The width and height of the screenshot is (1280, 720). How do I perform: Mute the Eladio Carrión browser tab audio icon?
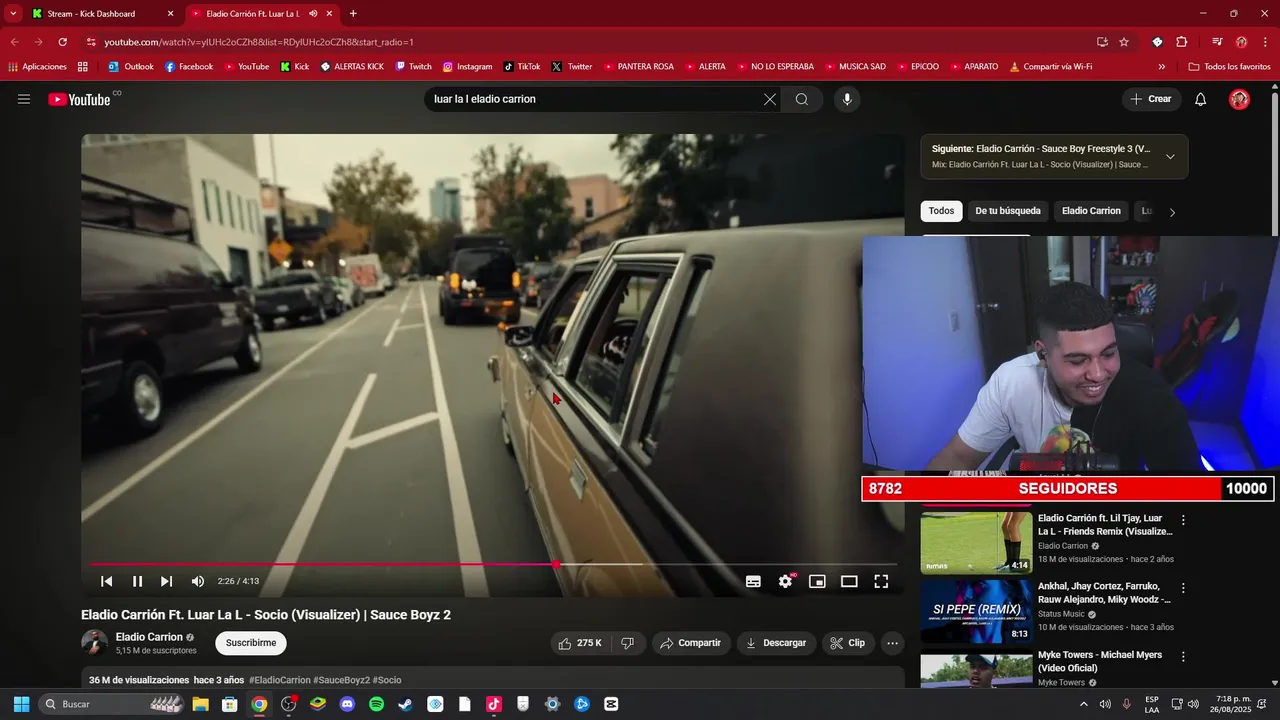(x=314, y=14)
